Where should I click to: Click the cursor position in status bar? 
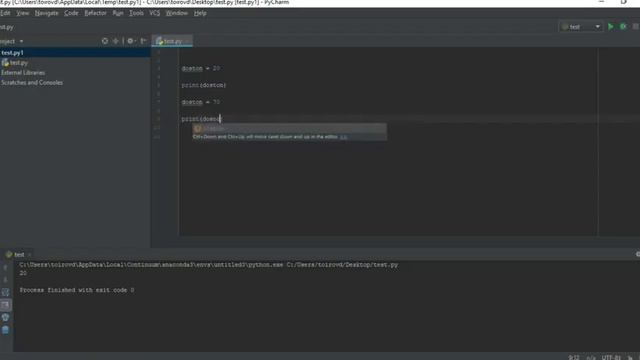point(574,357)
